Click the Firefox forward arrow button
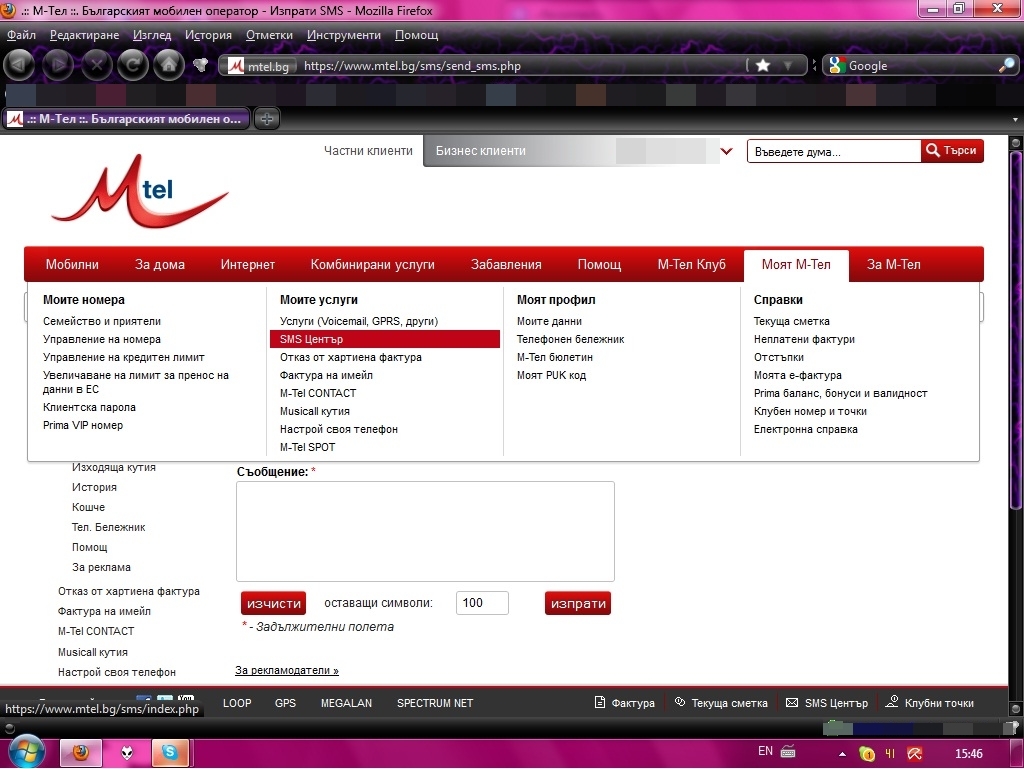The height and width of the screenshot is (769, 1024). click(58, 65)
